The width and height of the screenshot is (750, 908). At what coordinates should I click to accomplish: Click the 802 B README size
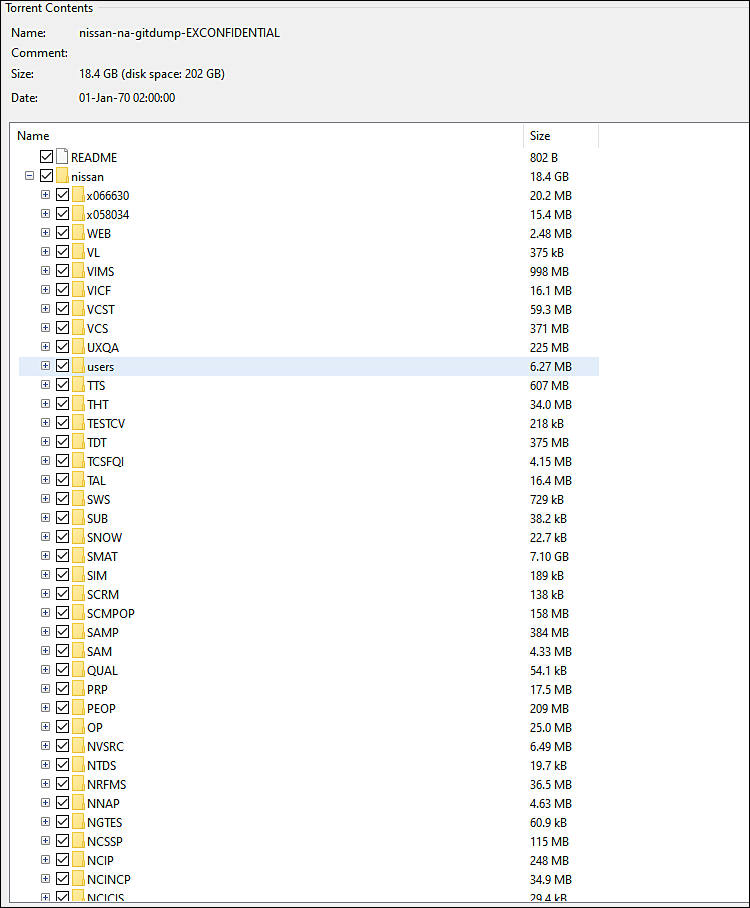(x=544, y=158)
